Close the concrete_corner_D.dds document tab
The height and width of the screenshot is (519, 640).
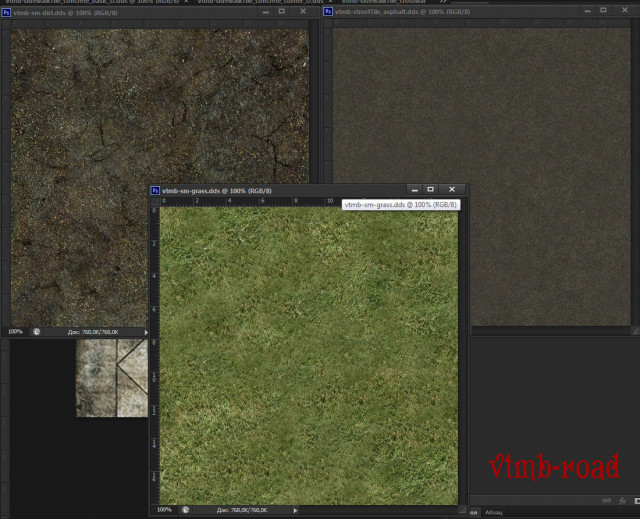pyautogui.click(x=331, y=2)
